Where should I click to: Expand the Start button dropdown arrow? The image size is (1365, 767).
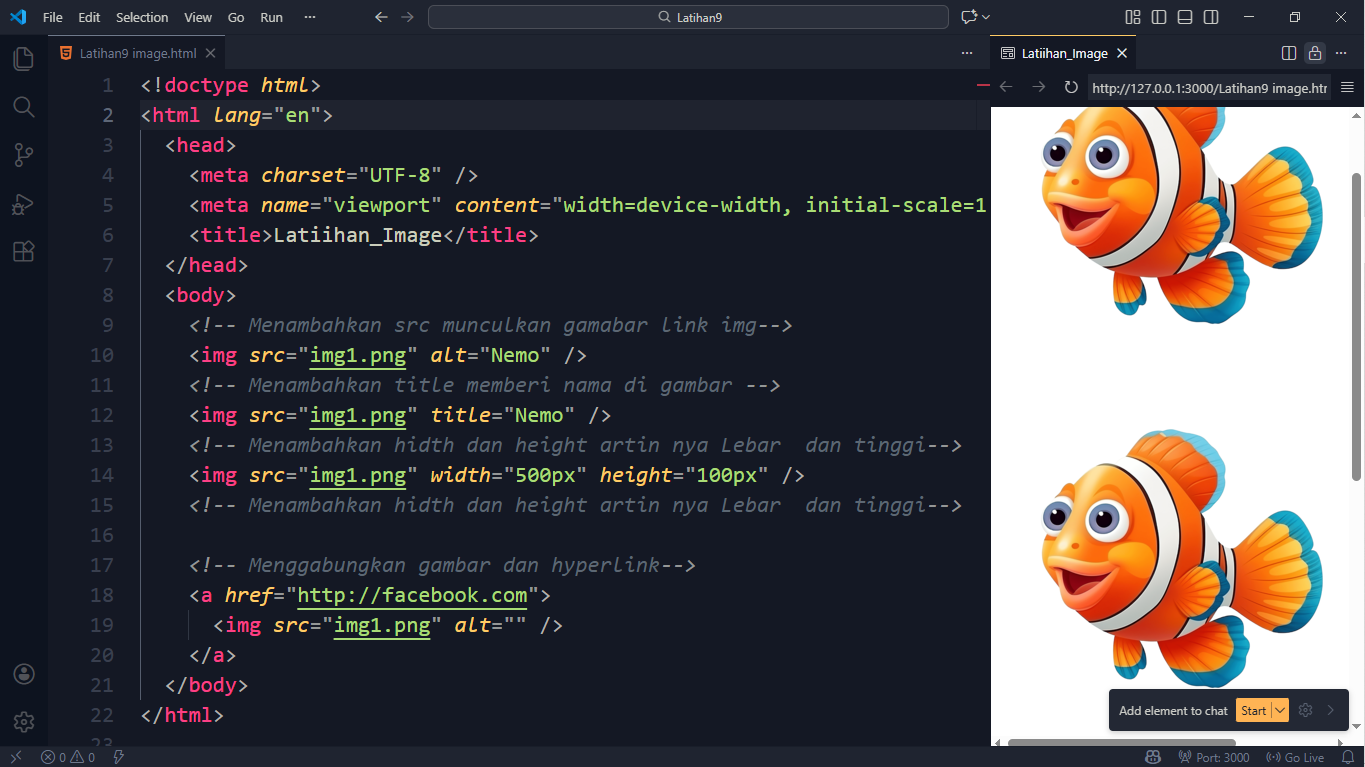point(1280,710)
